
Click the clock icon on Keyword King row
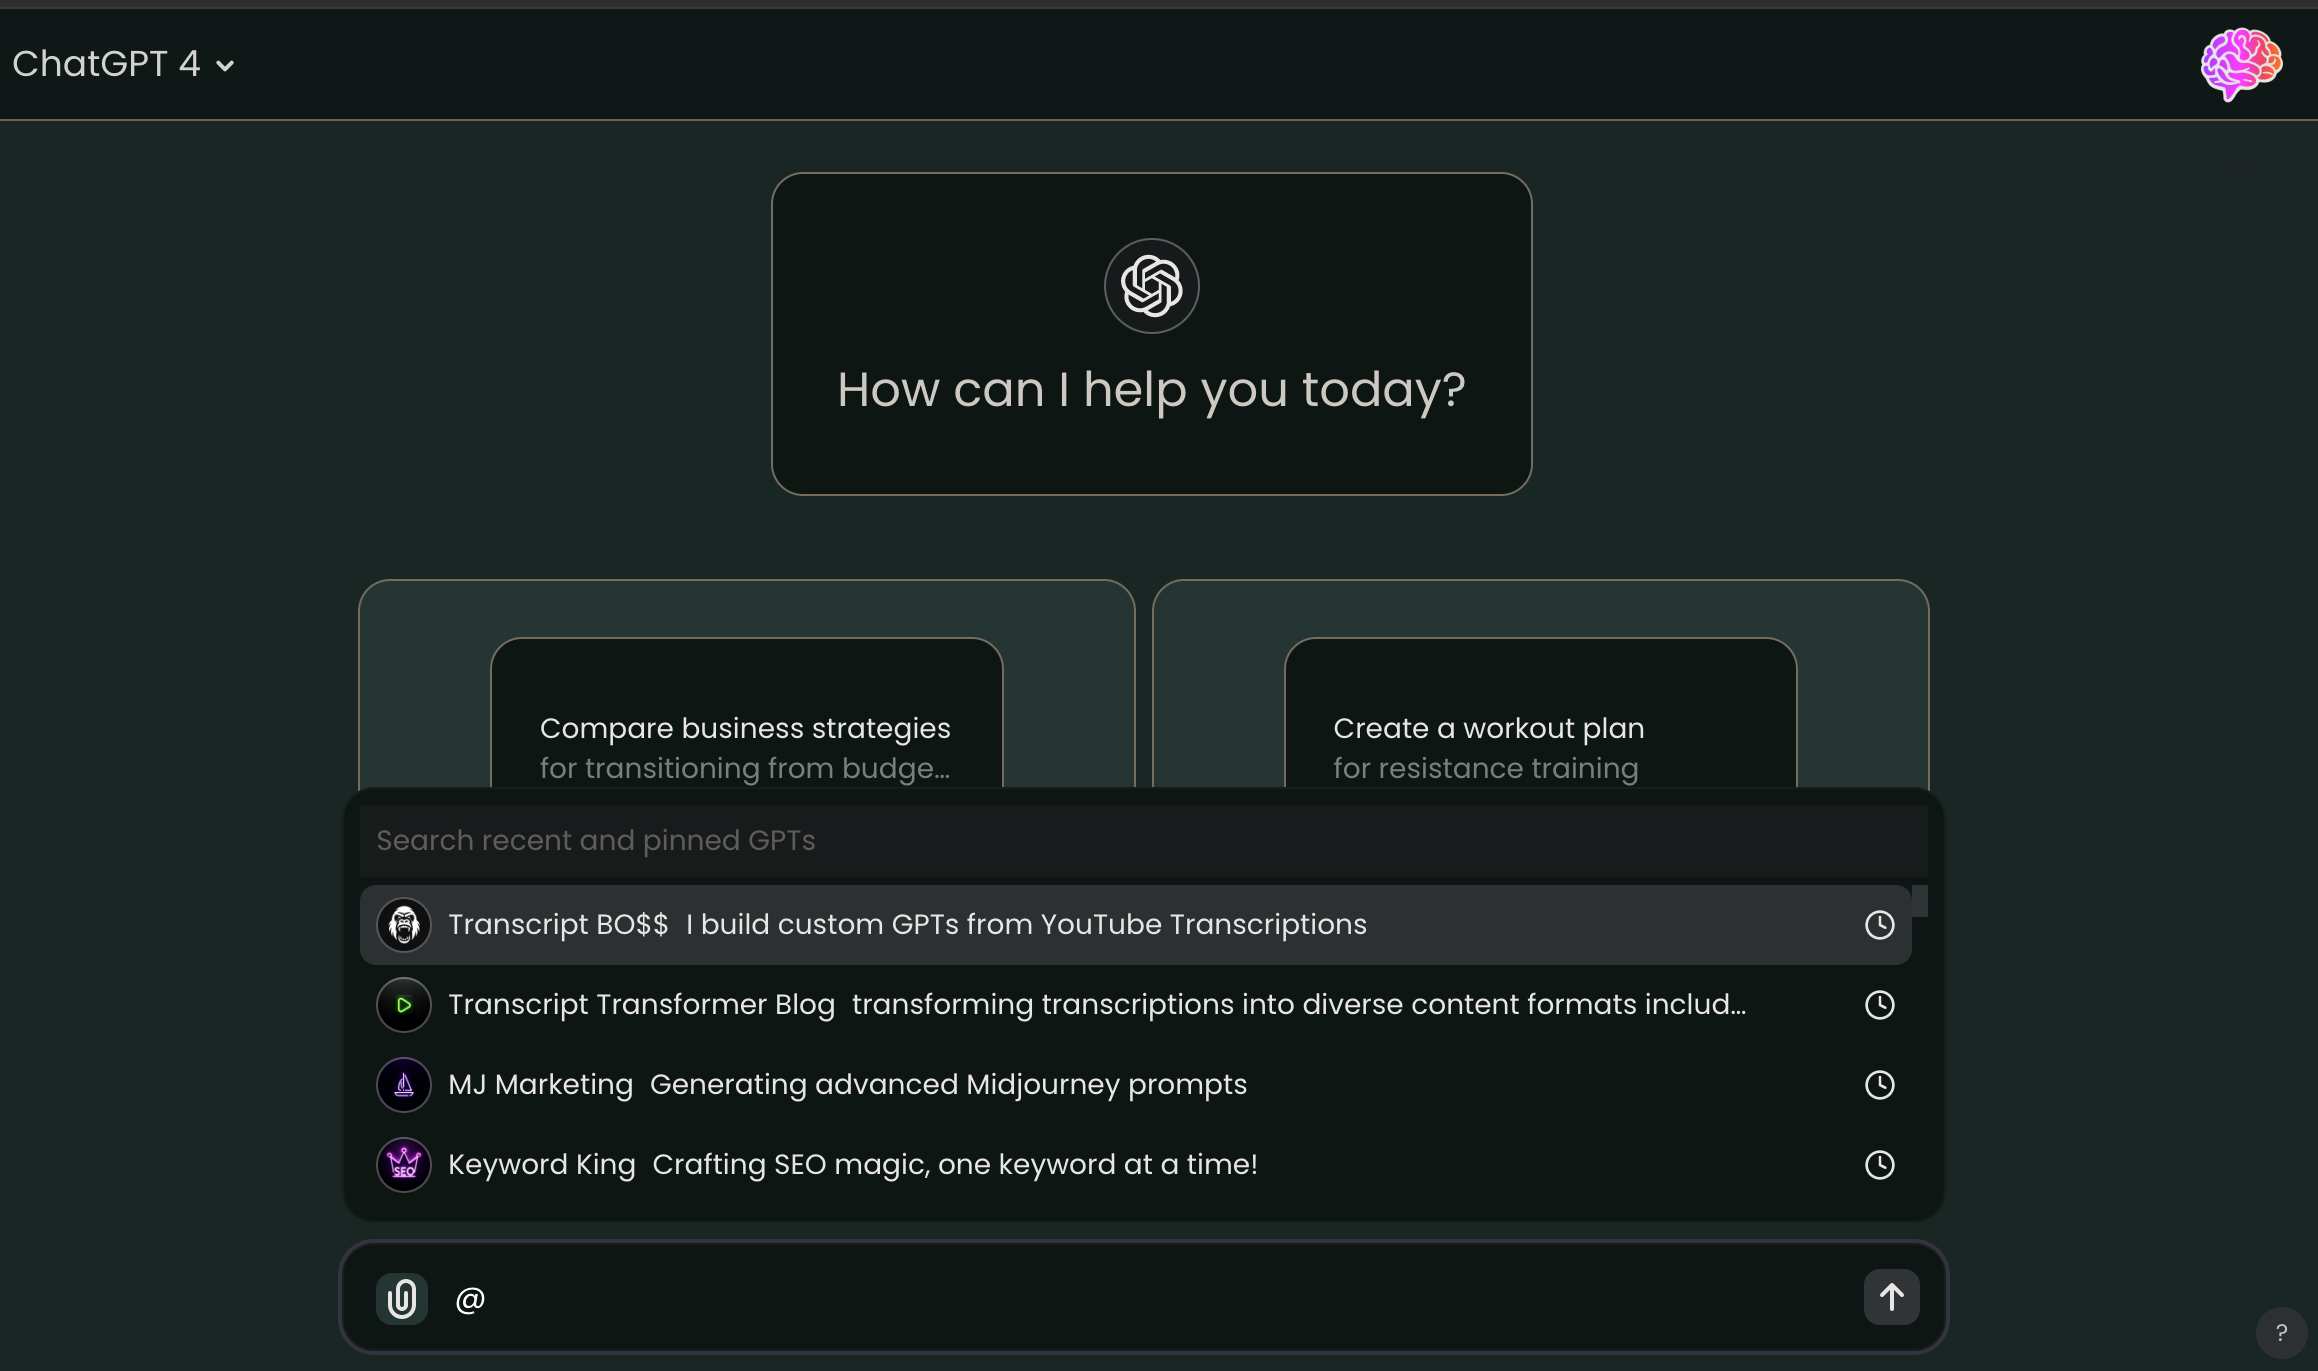(1879, 1164)
